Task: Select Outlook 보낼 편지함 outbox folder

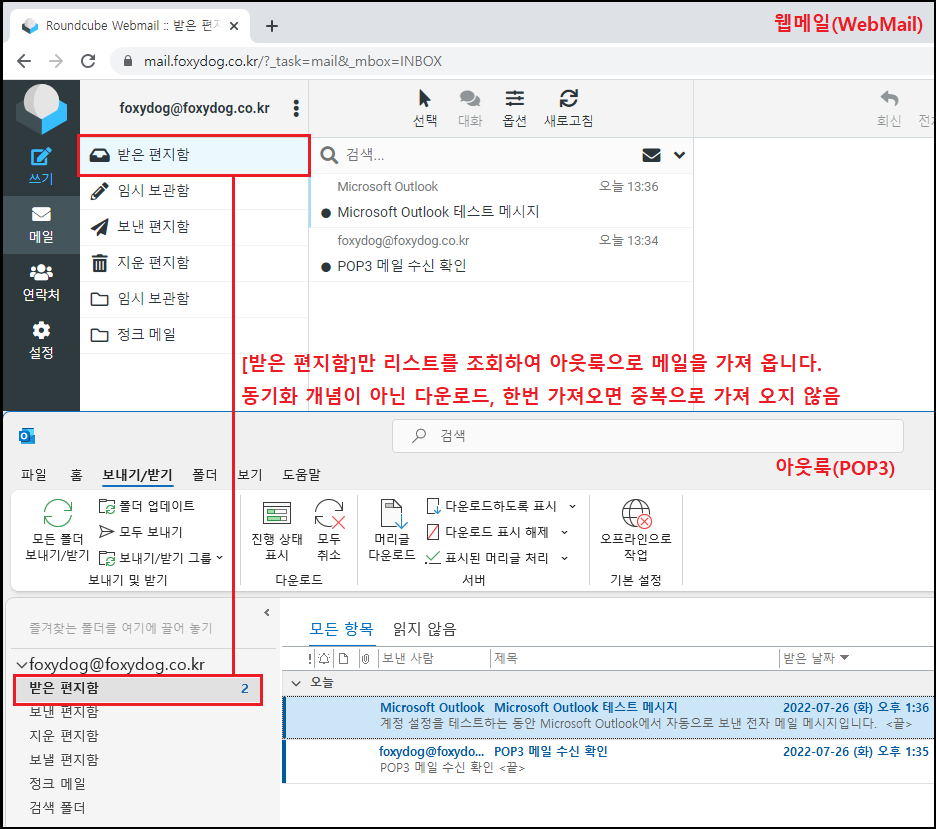Action: click(x=64, y=759)
